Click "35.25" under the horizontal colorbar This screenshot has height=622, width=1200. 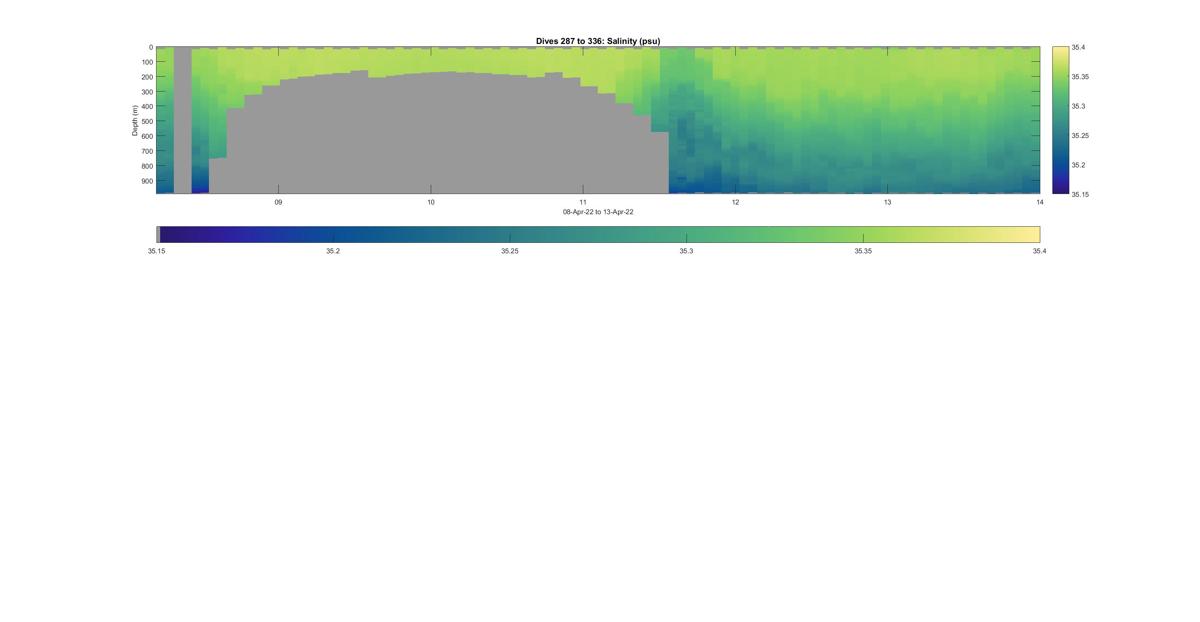510,251
